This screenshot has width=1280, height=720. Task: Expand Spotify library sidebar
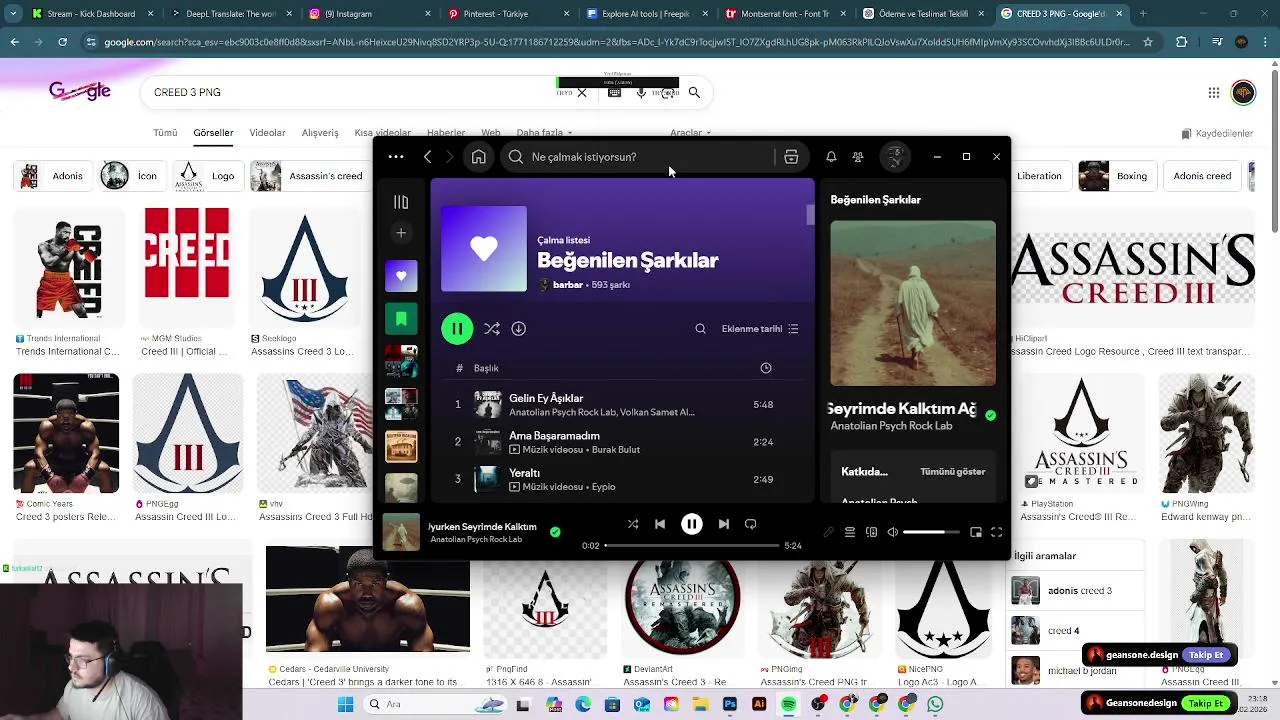pos(401,202)
